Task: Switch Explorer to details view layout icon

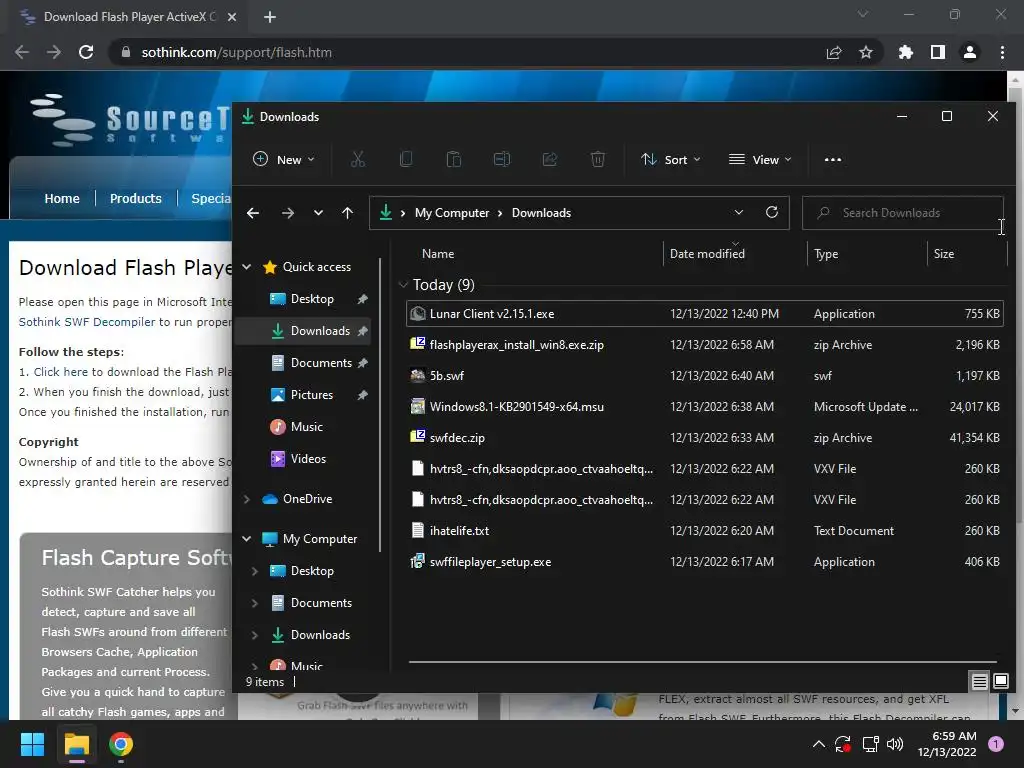Action: pyautogui.click(x=979, y=682)
